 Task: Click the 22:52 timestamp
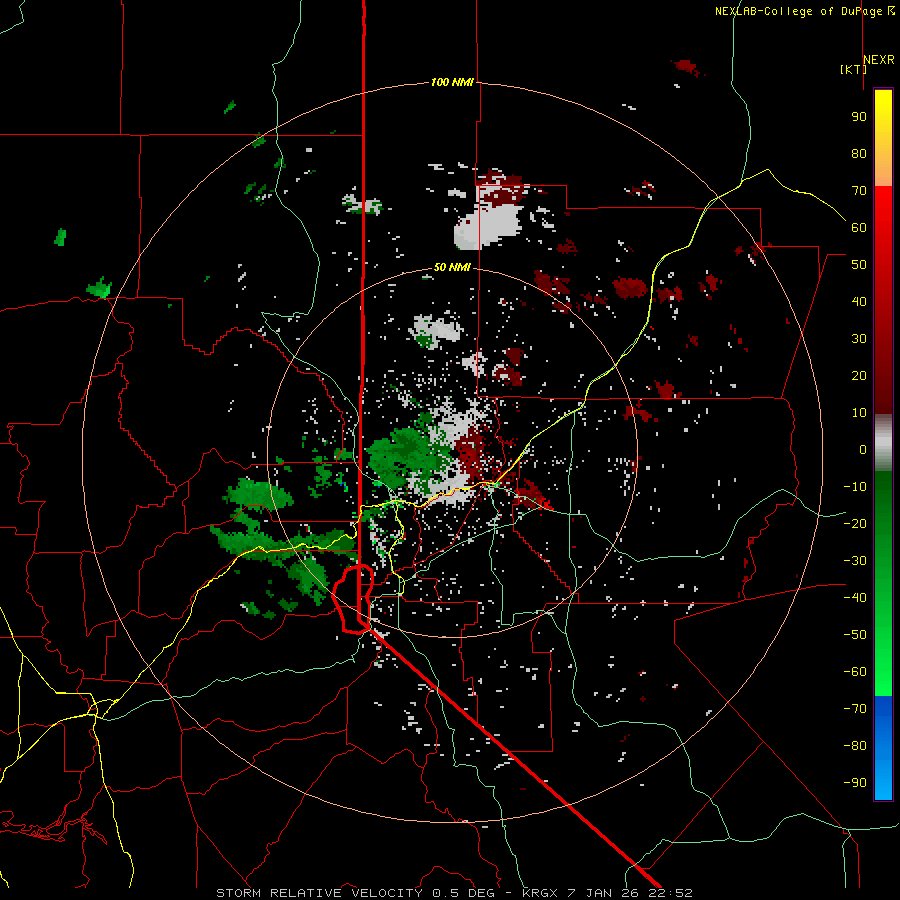[670, 893]
